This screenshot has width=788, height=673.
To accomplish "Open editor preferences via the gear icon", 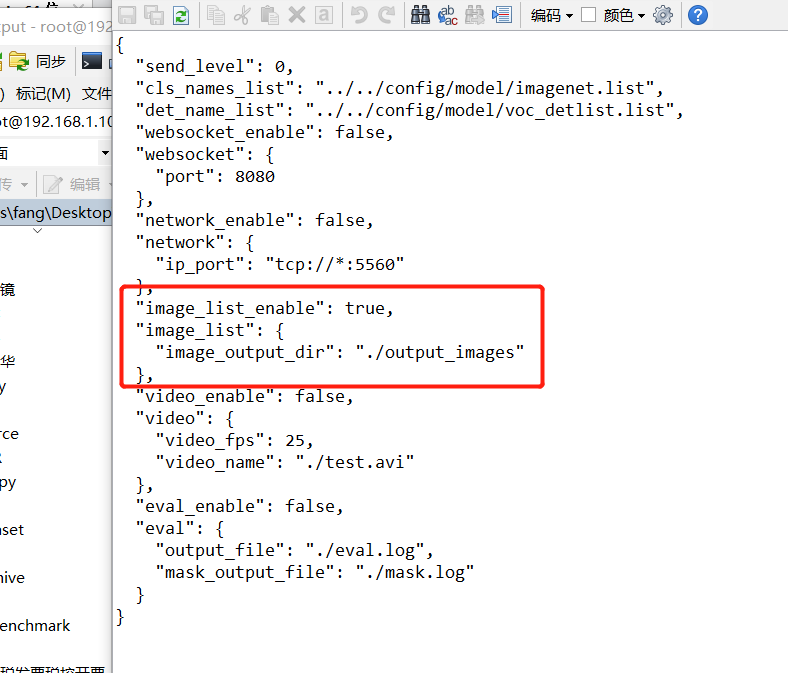I will pyautogui.click(x=662, y=15).
